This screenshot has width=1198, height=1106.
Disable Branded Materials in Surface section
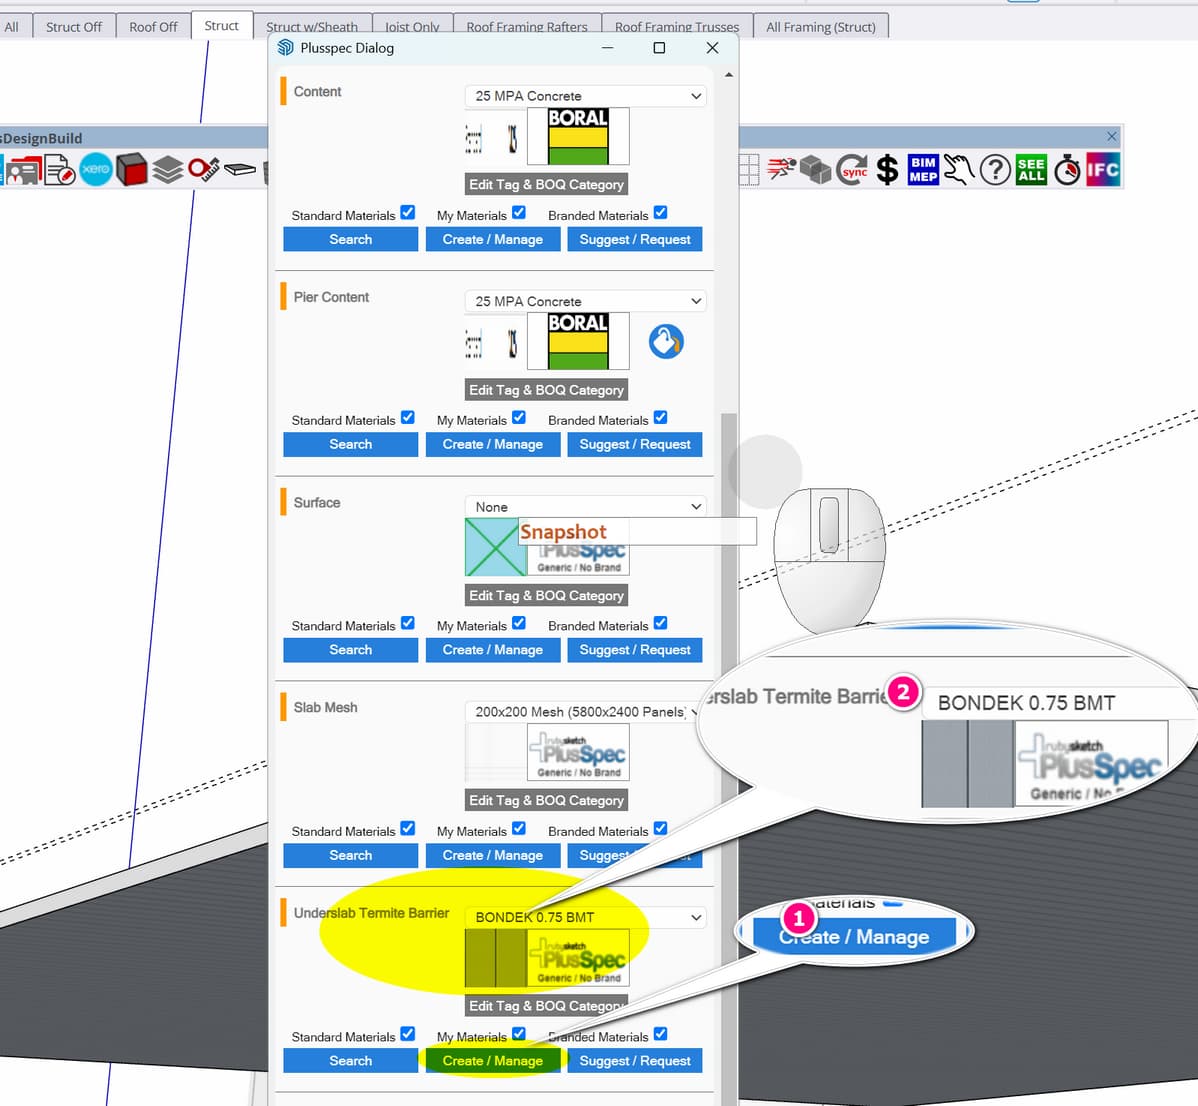(x=661, y=623)
